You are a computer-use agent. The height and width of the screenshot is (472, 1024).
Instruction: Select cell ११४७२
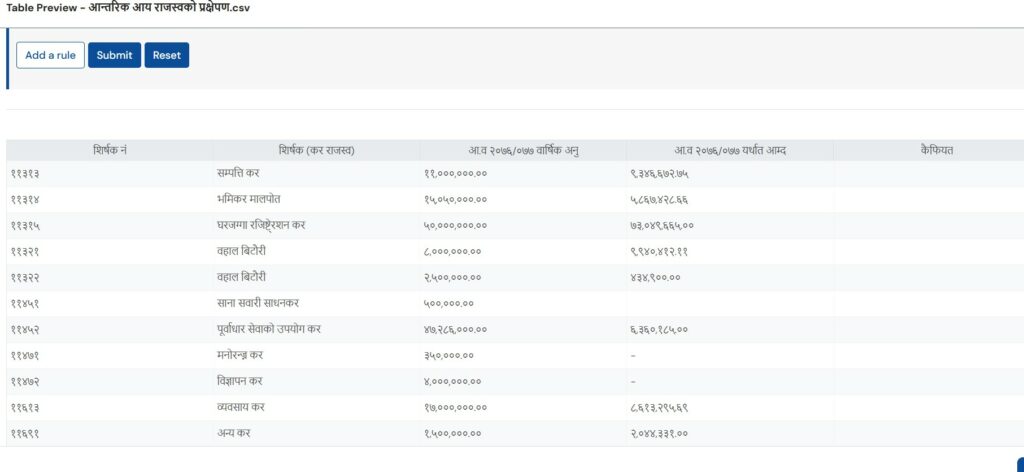[110, 381]
